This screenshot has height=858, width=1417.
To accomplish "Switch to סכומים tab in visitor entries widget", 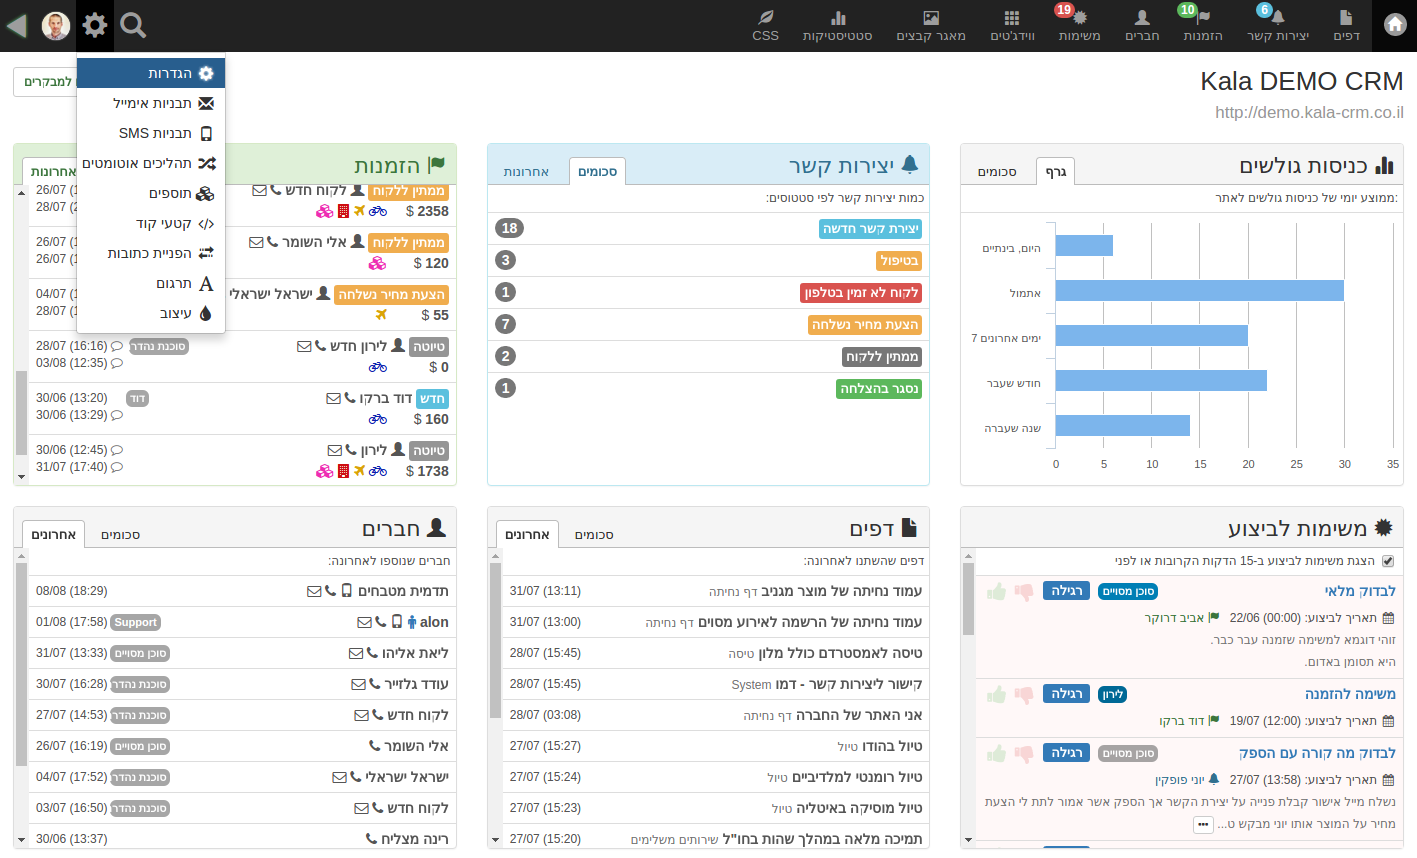I will tap(996, 172).
